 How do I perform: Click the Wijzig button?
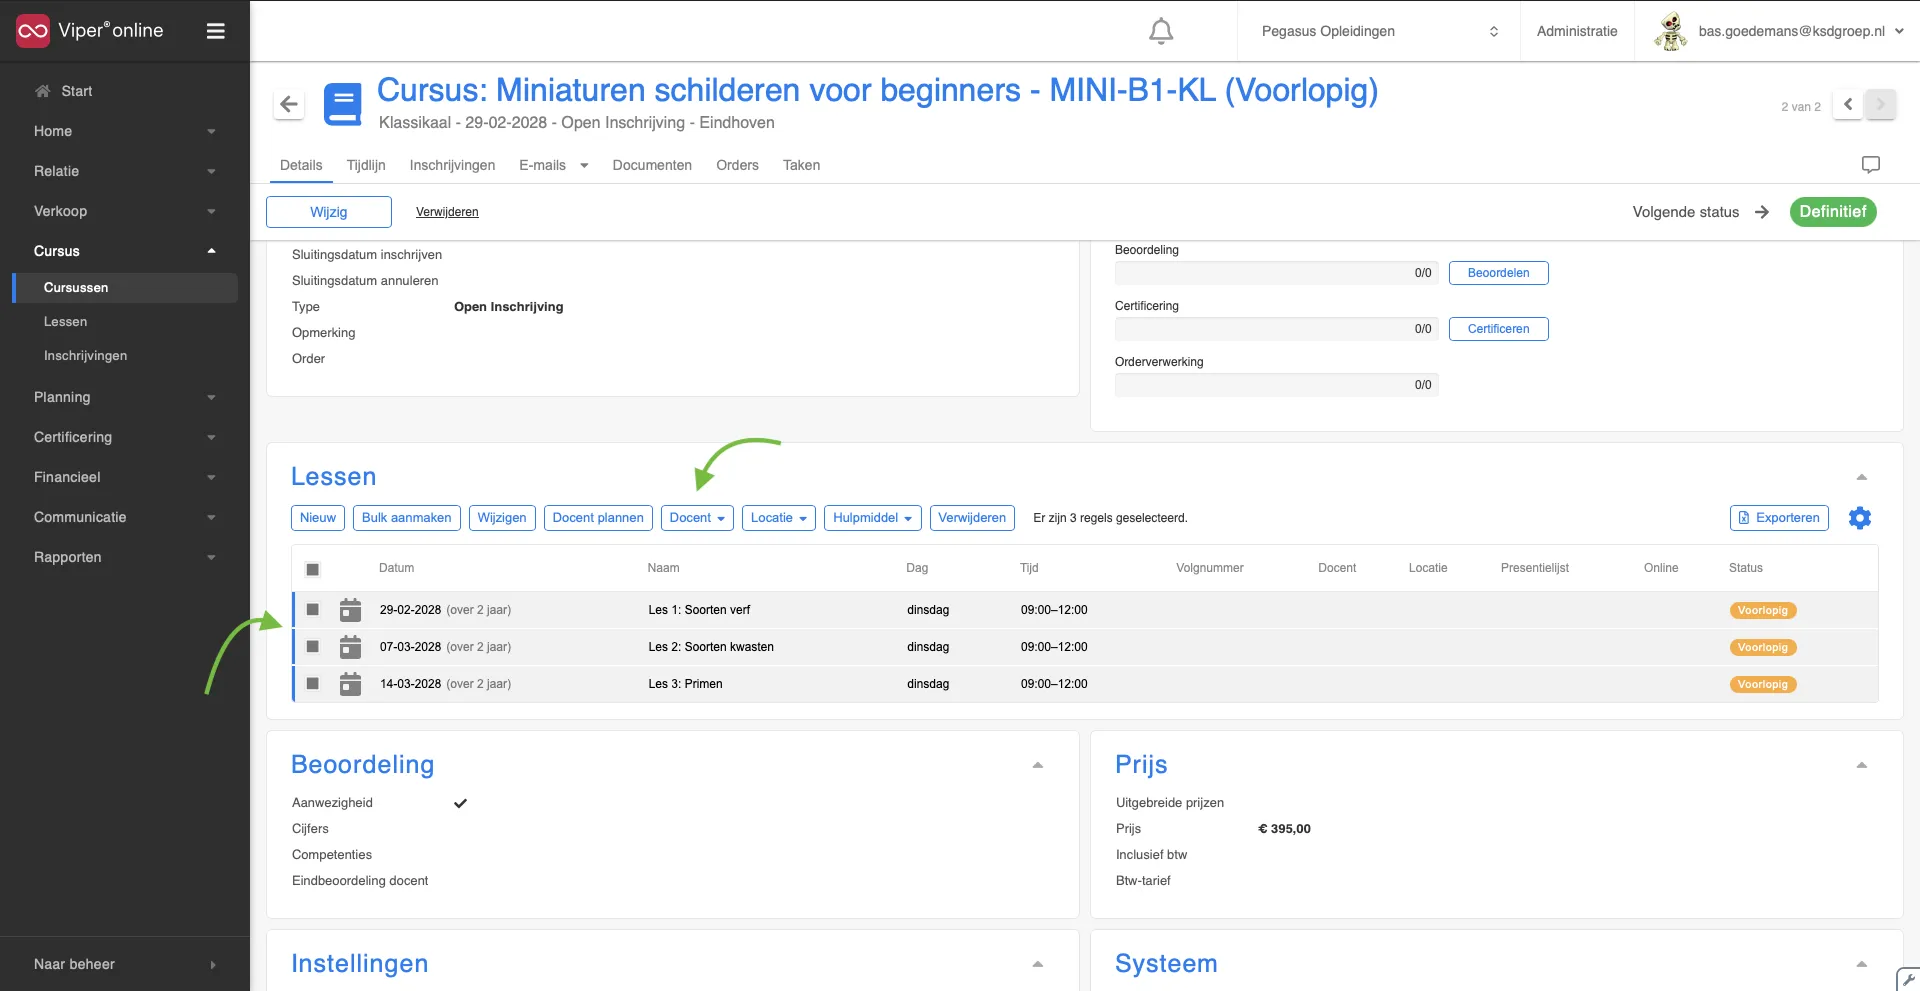pos(329,212)
